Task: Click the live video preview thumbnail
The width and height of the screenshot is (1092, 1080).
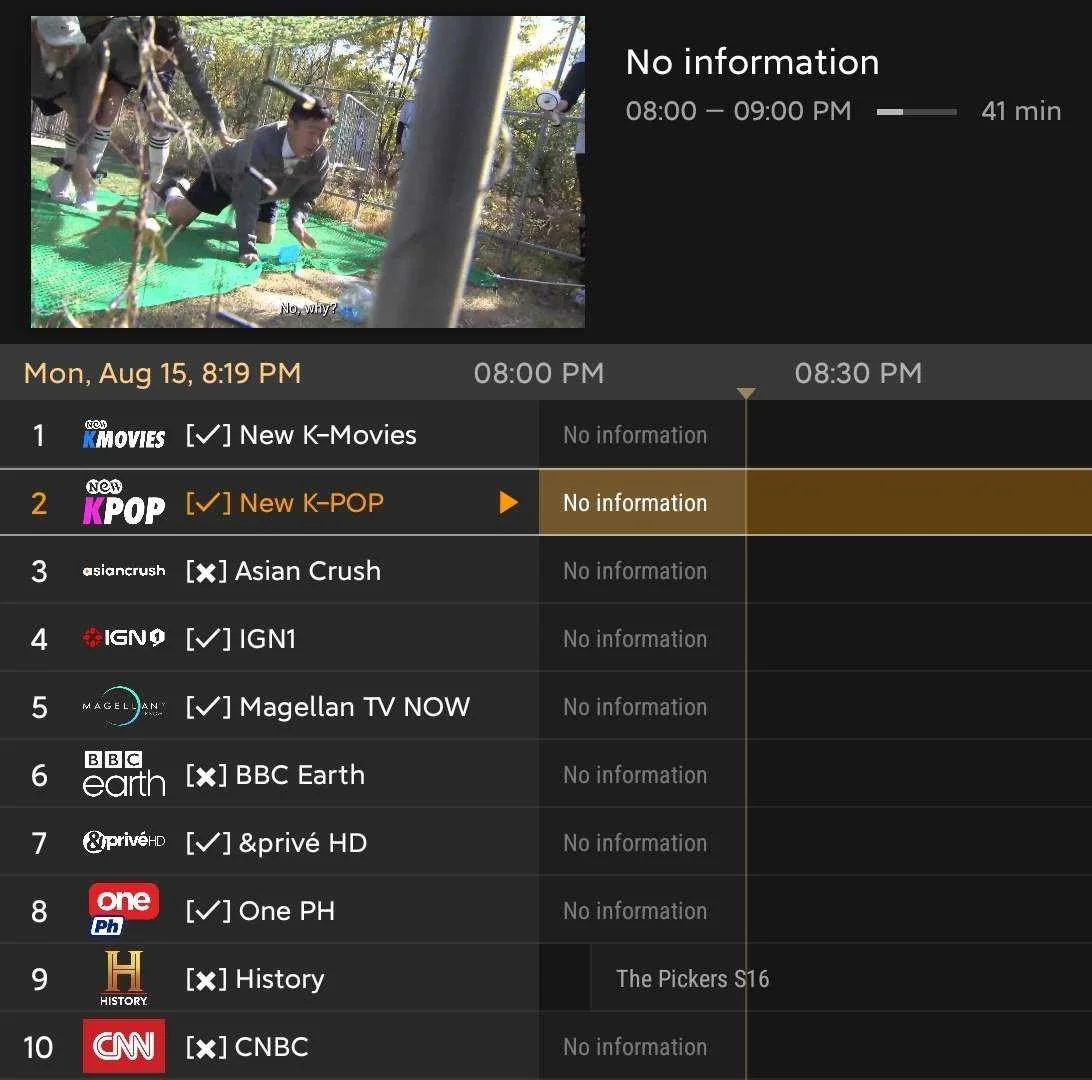Action: pos(308,171)
